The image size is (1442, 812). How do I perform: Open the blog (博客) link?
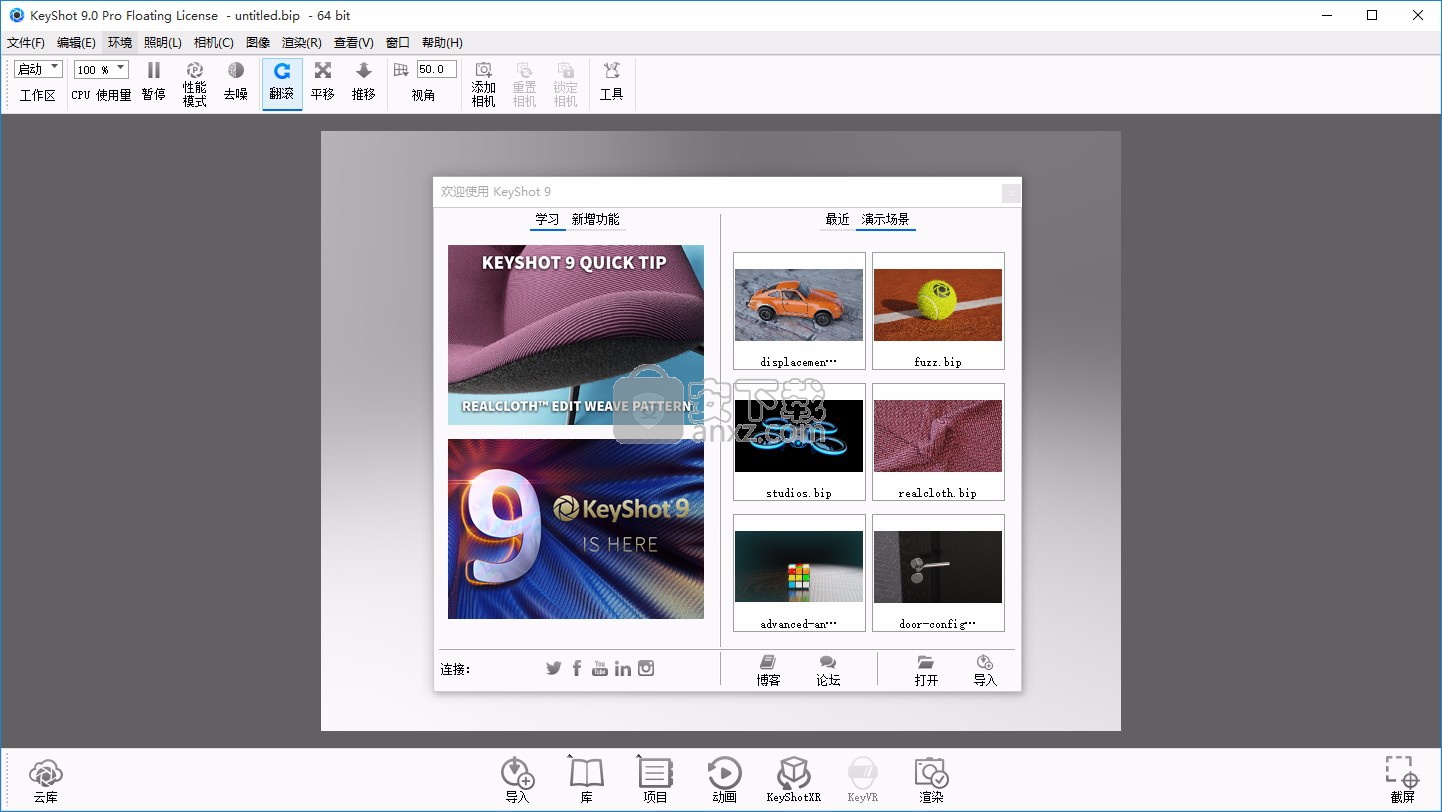(768, 670)
